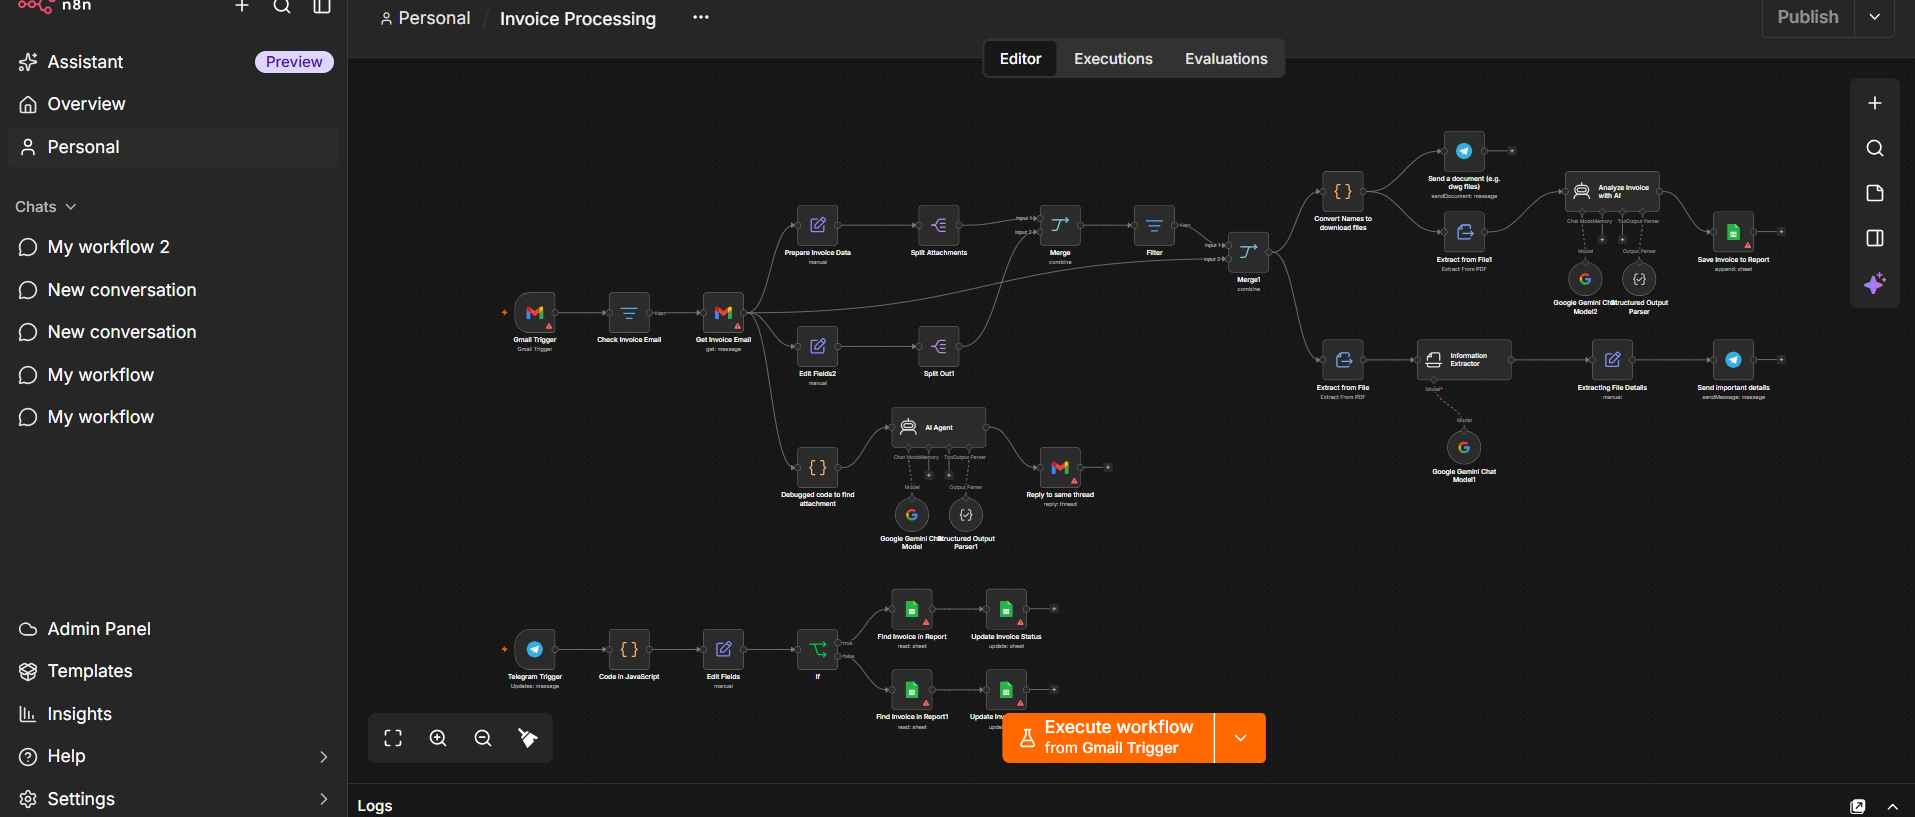
Task: Select the AI Agent node
Action: [x=938, y=427]
